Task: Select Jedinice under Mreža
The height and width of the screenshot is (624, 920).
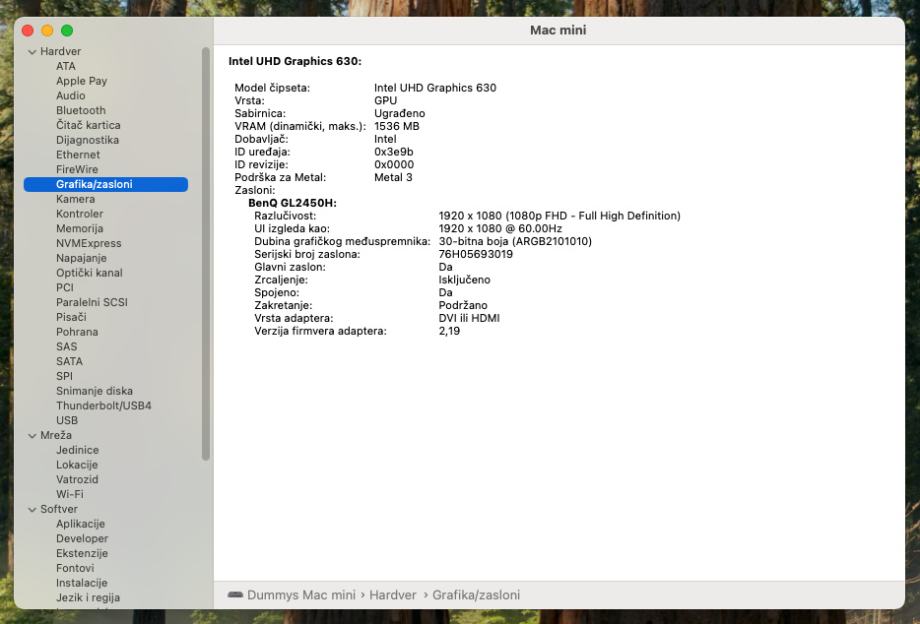Action: click(77, 450)
